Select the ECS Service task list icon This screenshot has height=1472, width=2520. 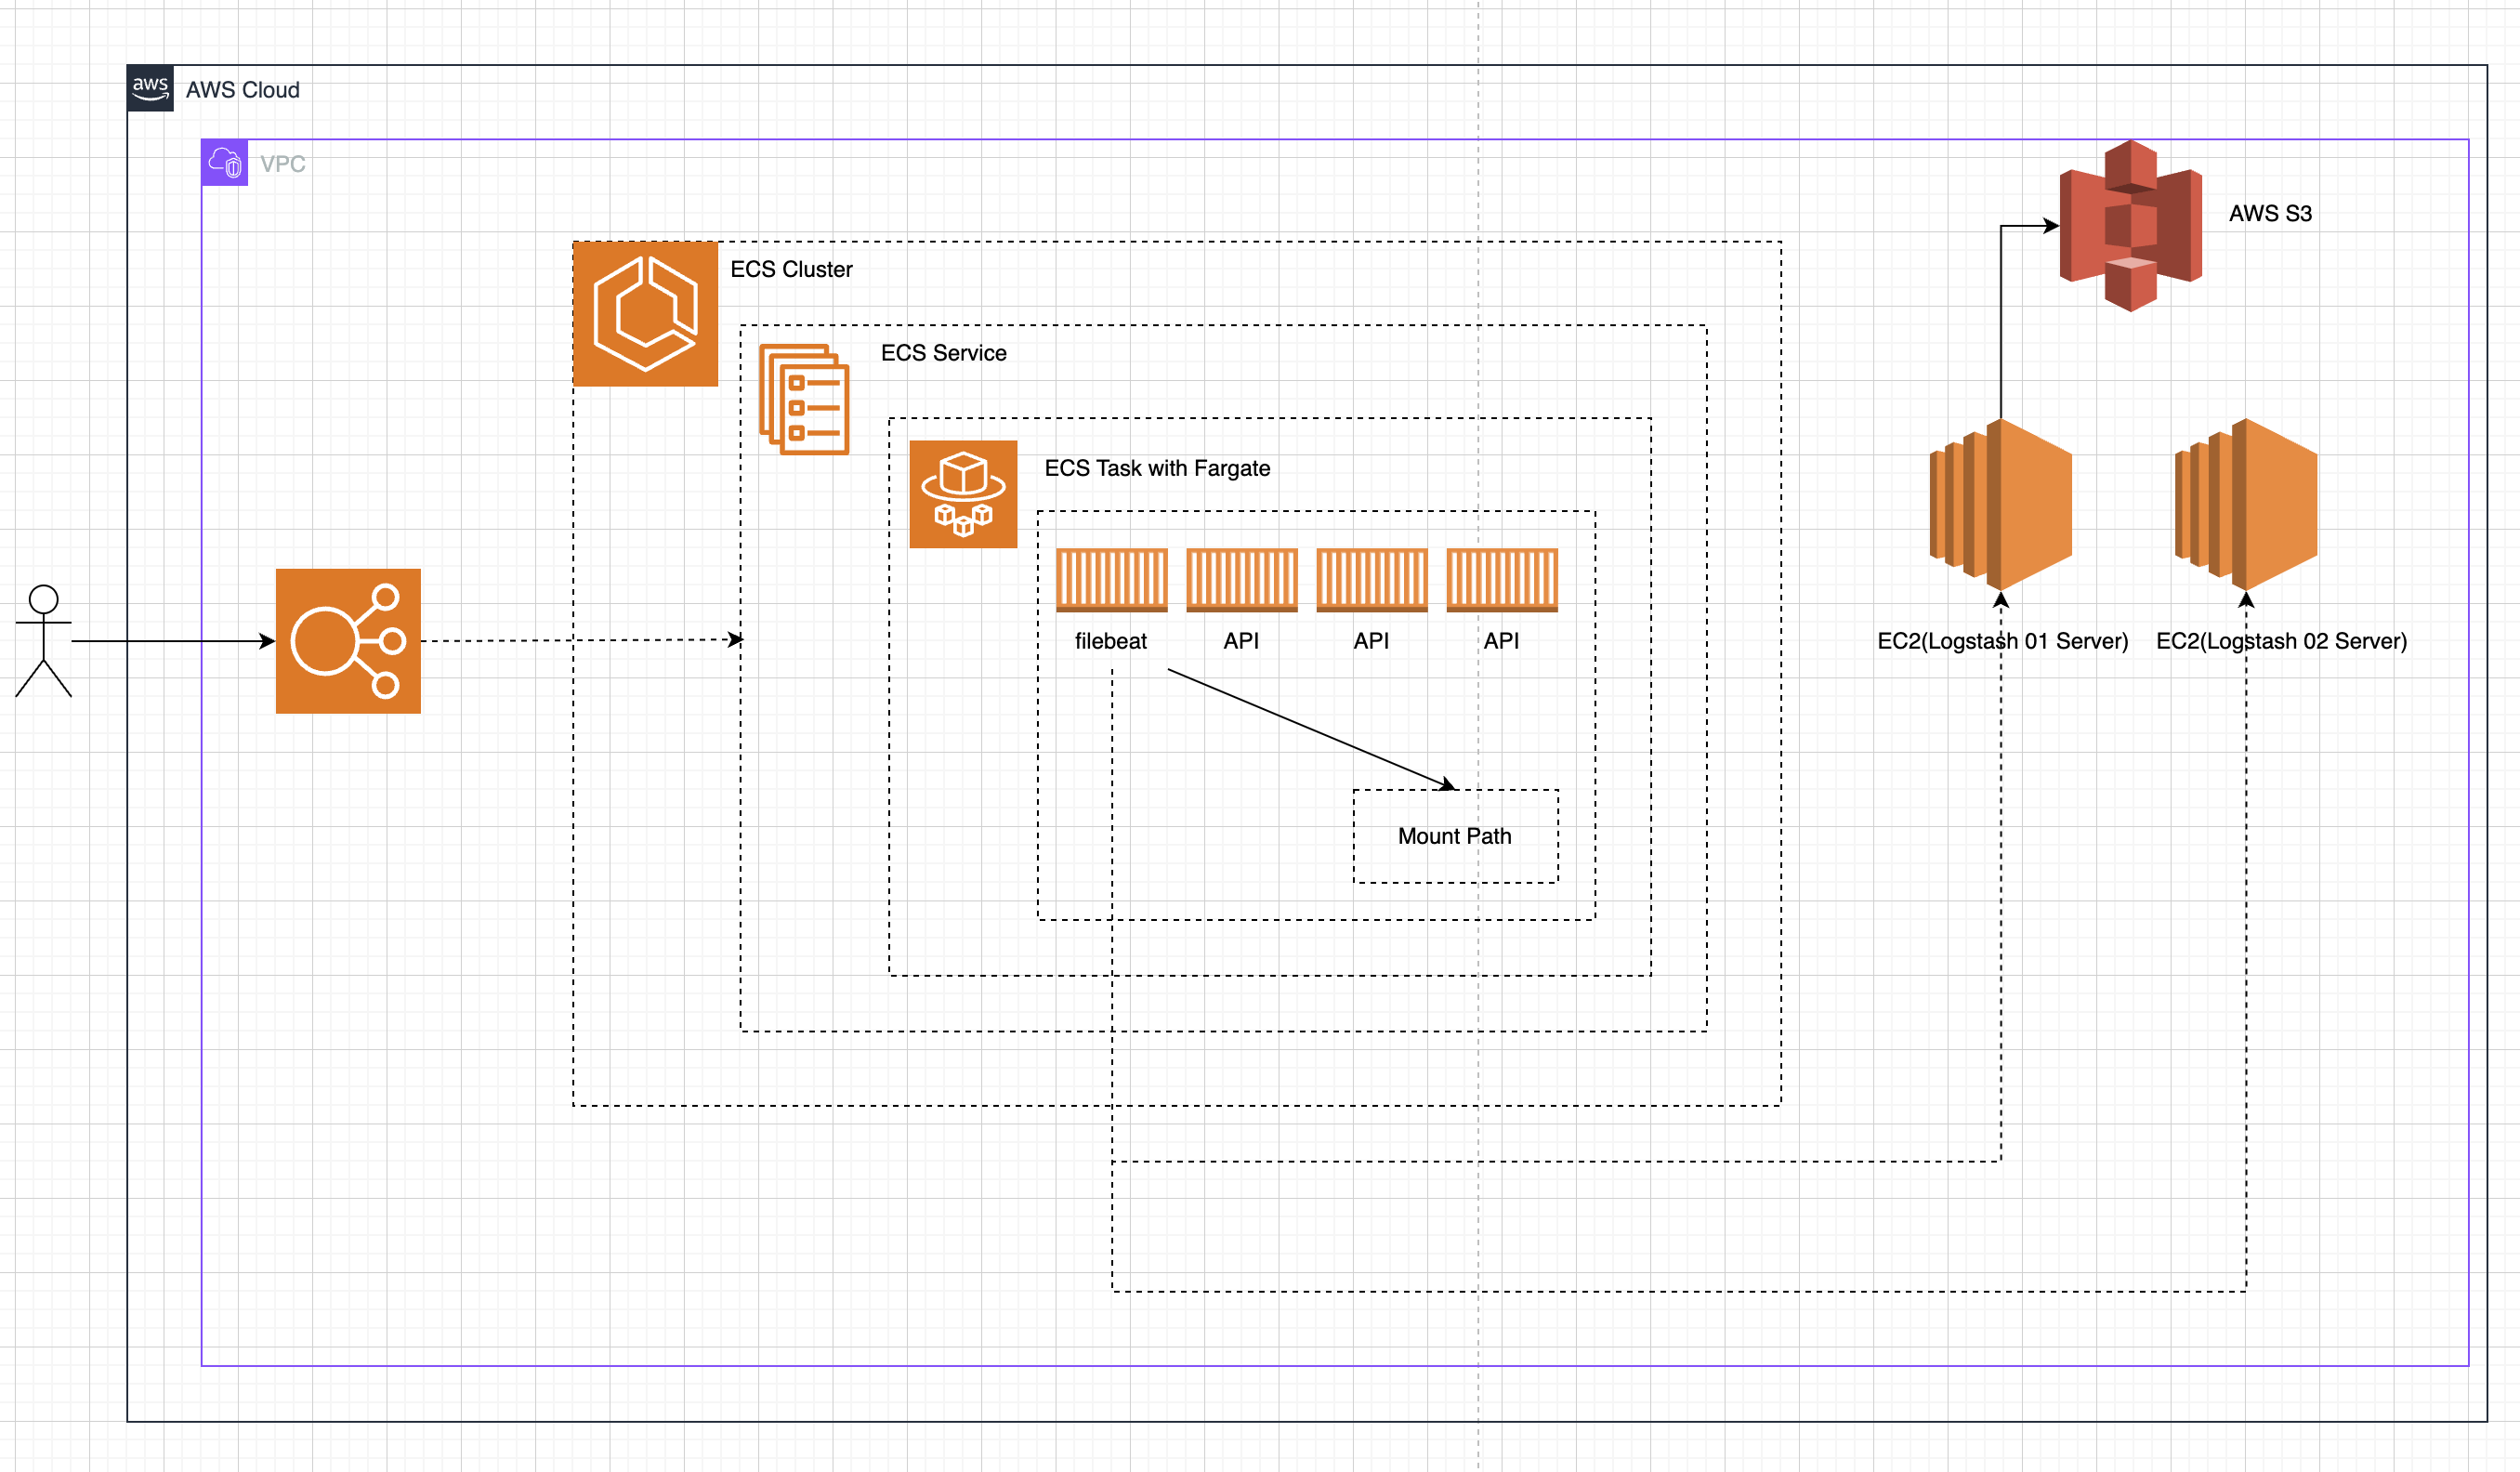tap(804, 399)
